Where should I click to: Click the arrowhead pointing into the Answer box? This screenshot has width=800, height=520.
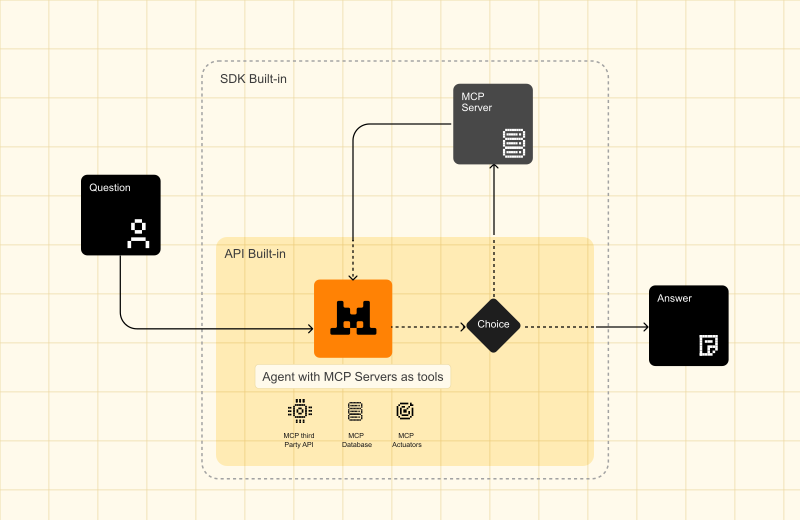click(x=643, y=326)
